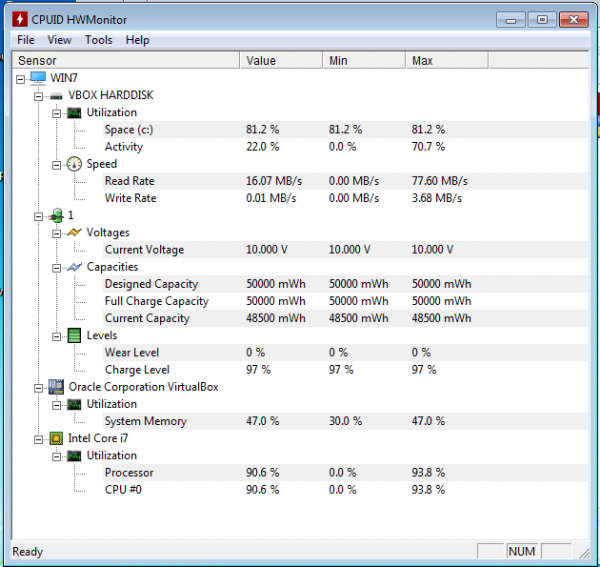Click the WIN7 computer icon
The width and height of the screenshot is (600, 567).
(38, 78)
